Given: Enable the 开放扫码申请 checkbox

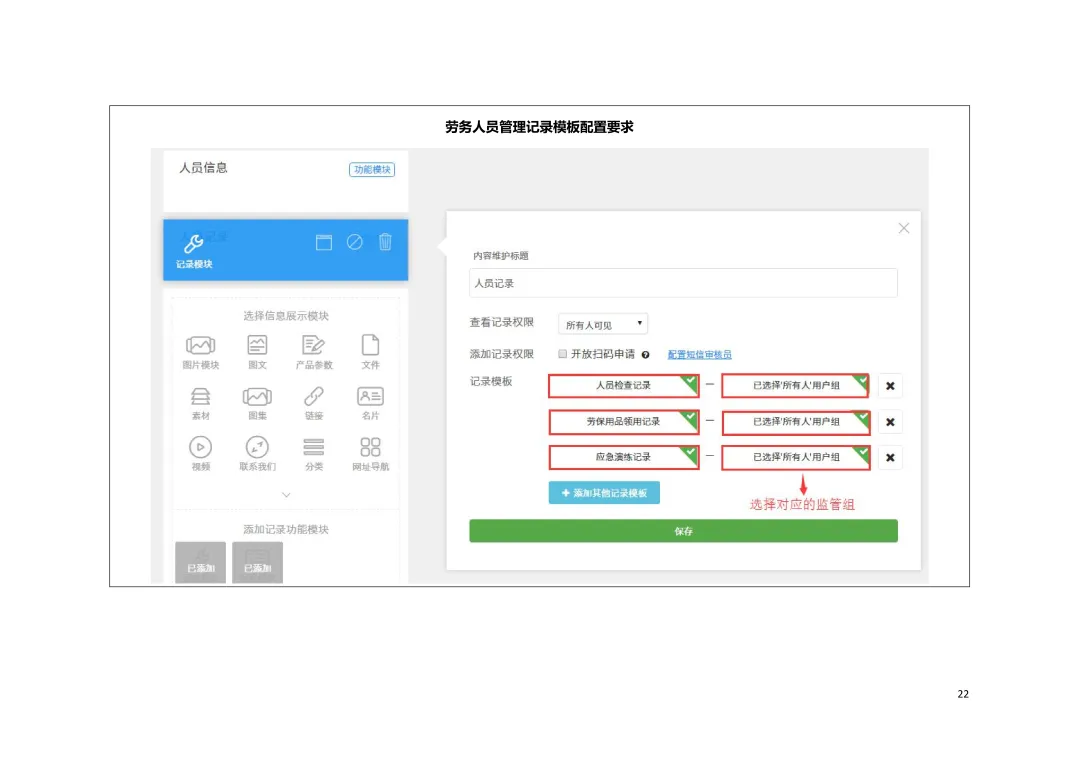Looking at the screenshot, I should (x=563, y=353).
